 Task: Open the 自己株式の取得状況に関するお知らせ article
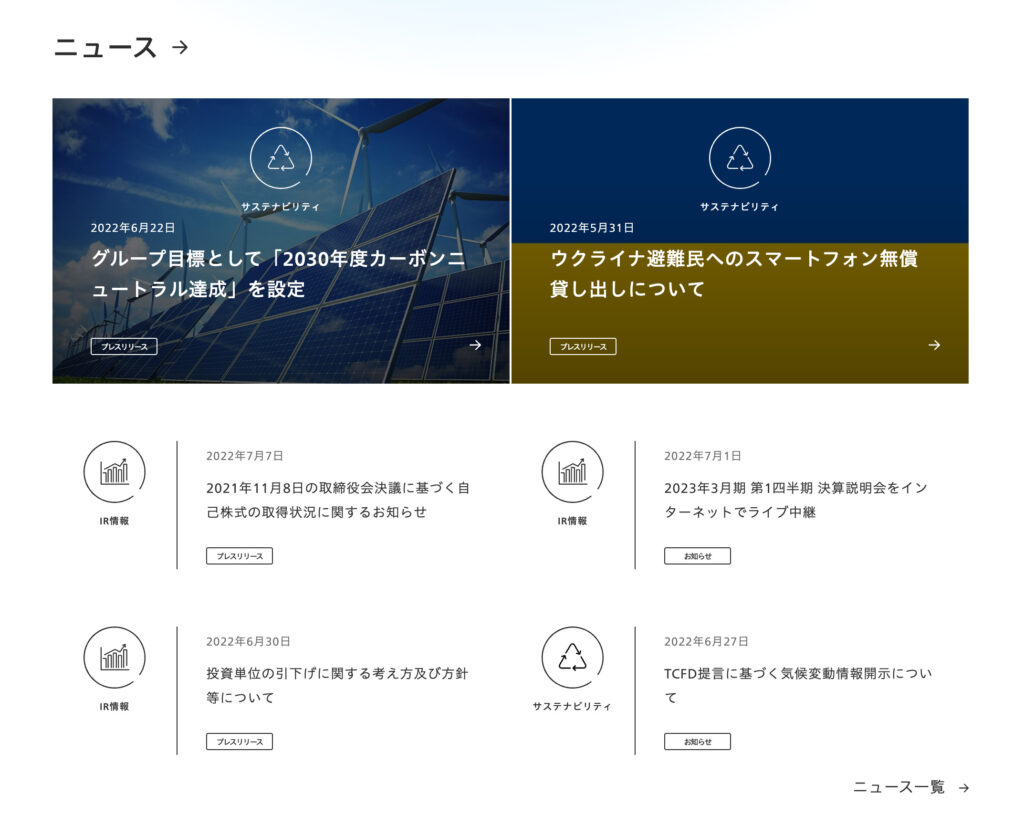pyautogui.click(x=338, y=500)
